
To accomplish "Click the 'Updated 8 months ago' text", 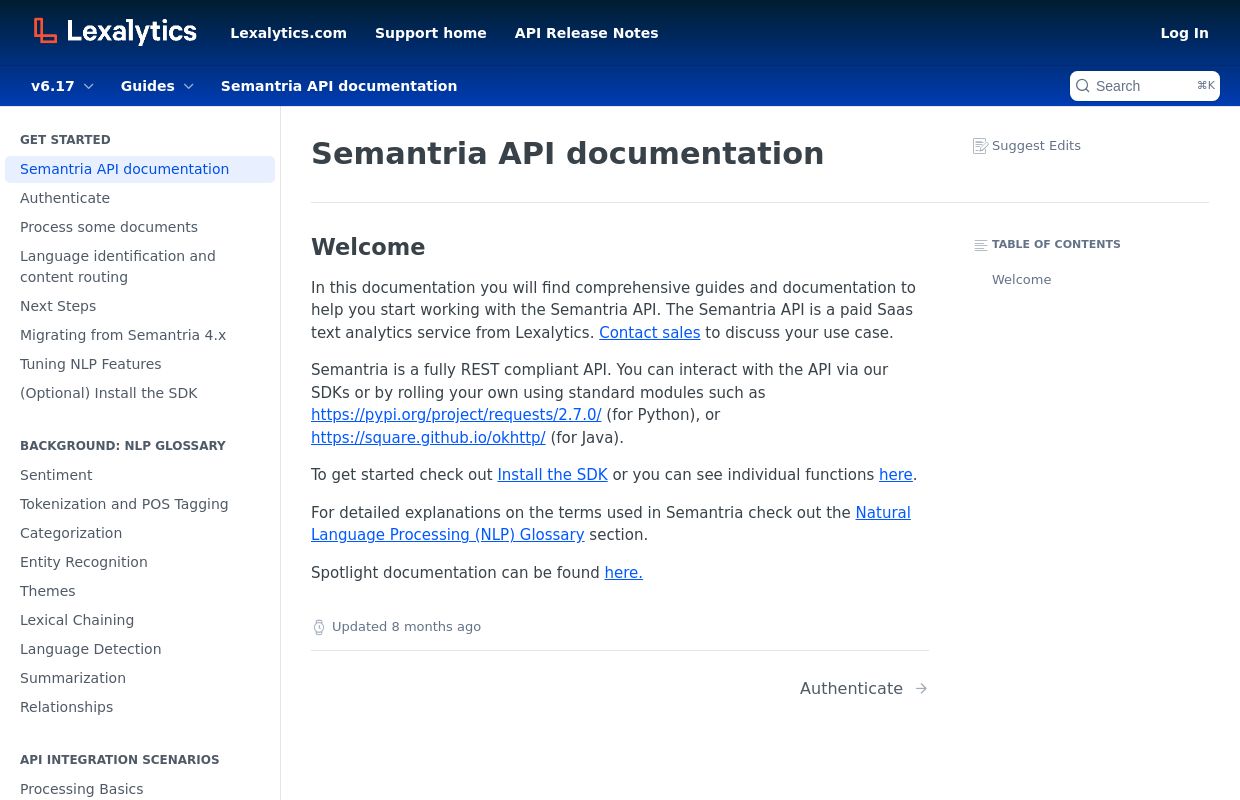I will click(406, 627).
